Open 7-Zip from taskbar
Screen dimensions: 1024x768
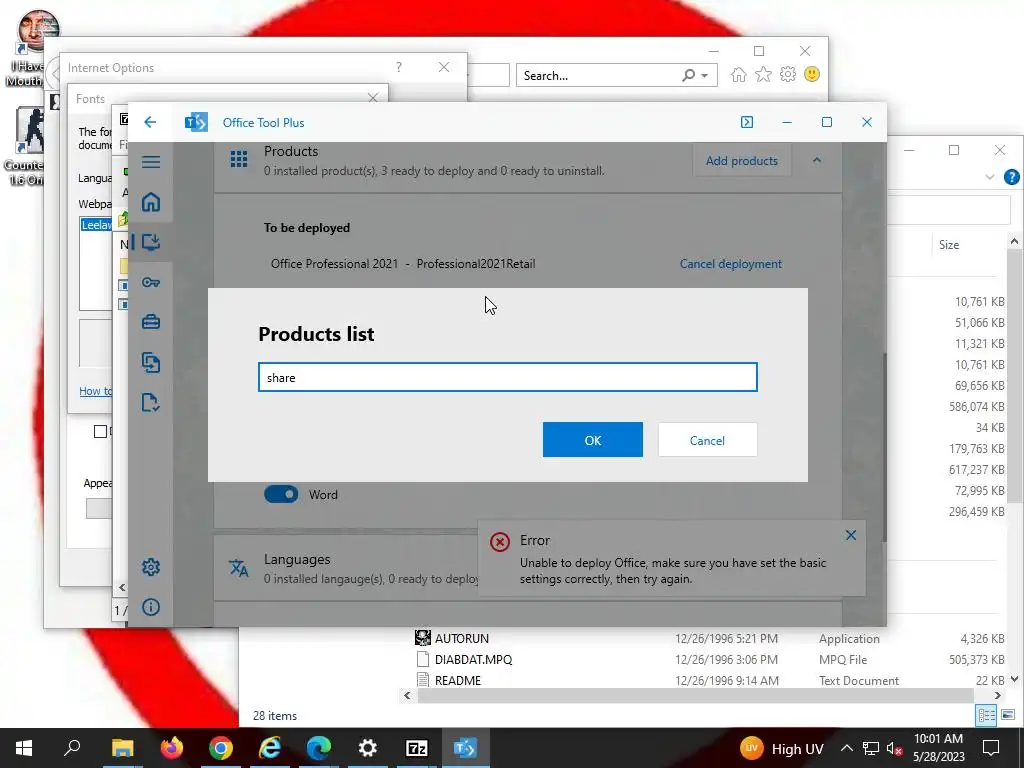click(x=417, y=748)
